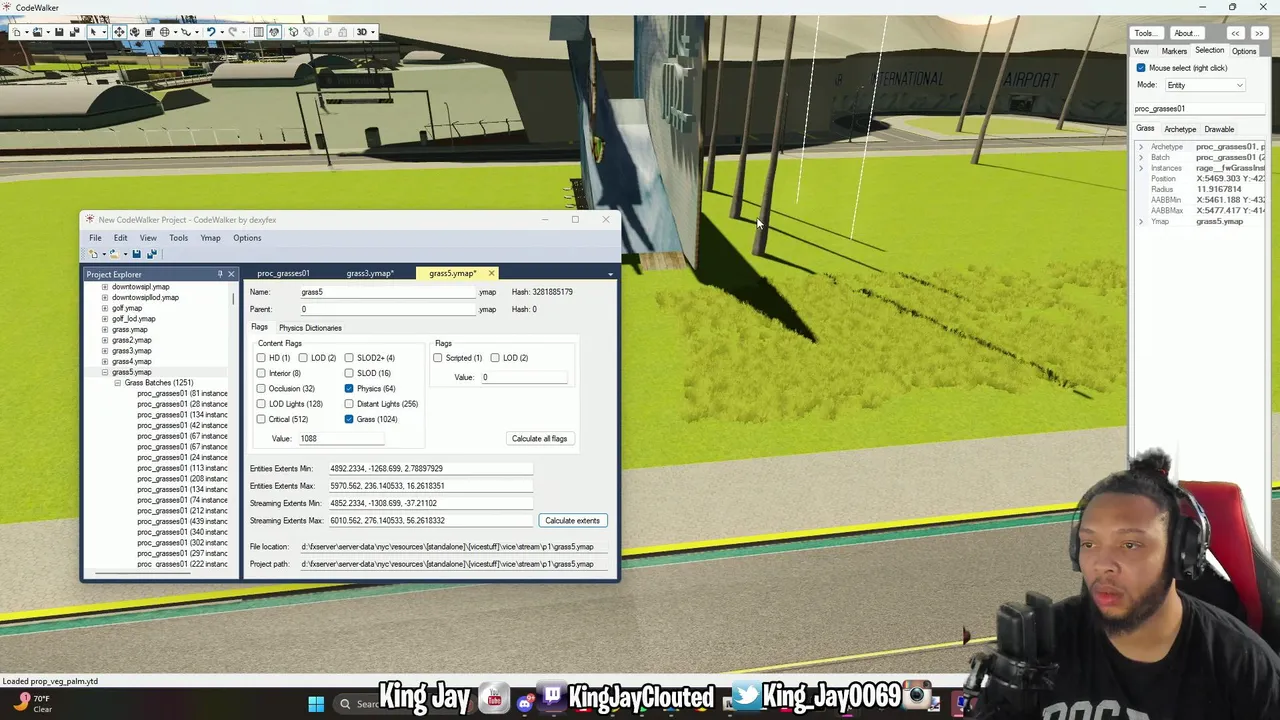1280x720 pixels.
Task: Expand the Batch property row
Action: pyautogui.click(x=1141, y=158)
